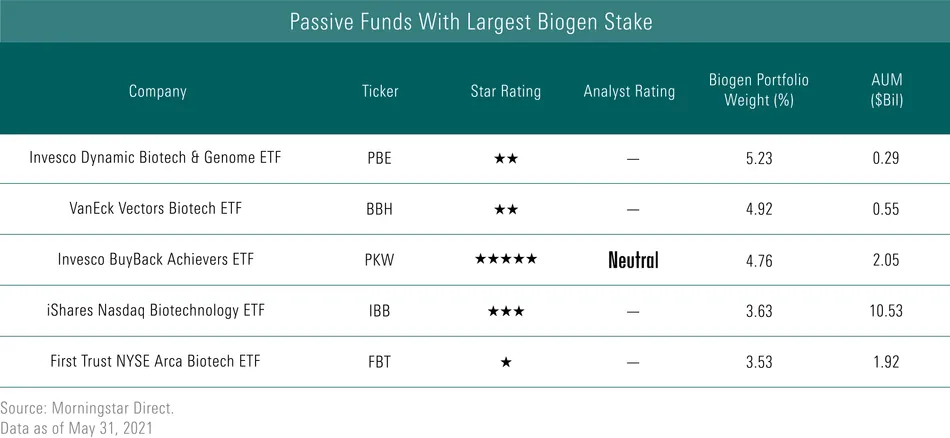
Task: Click the two-star rating for PBE
Action: [505, 159]
